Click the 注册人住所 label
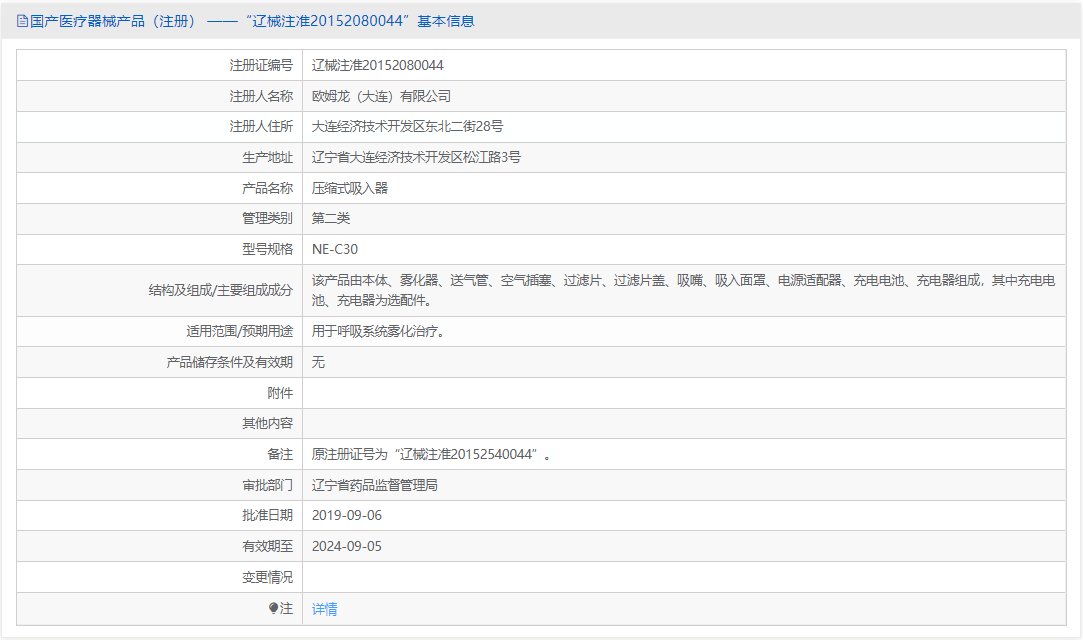 [x=261, y=126]
